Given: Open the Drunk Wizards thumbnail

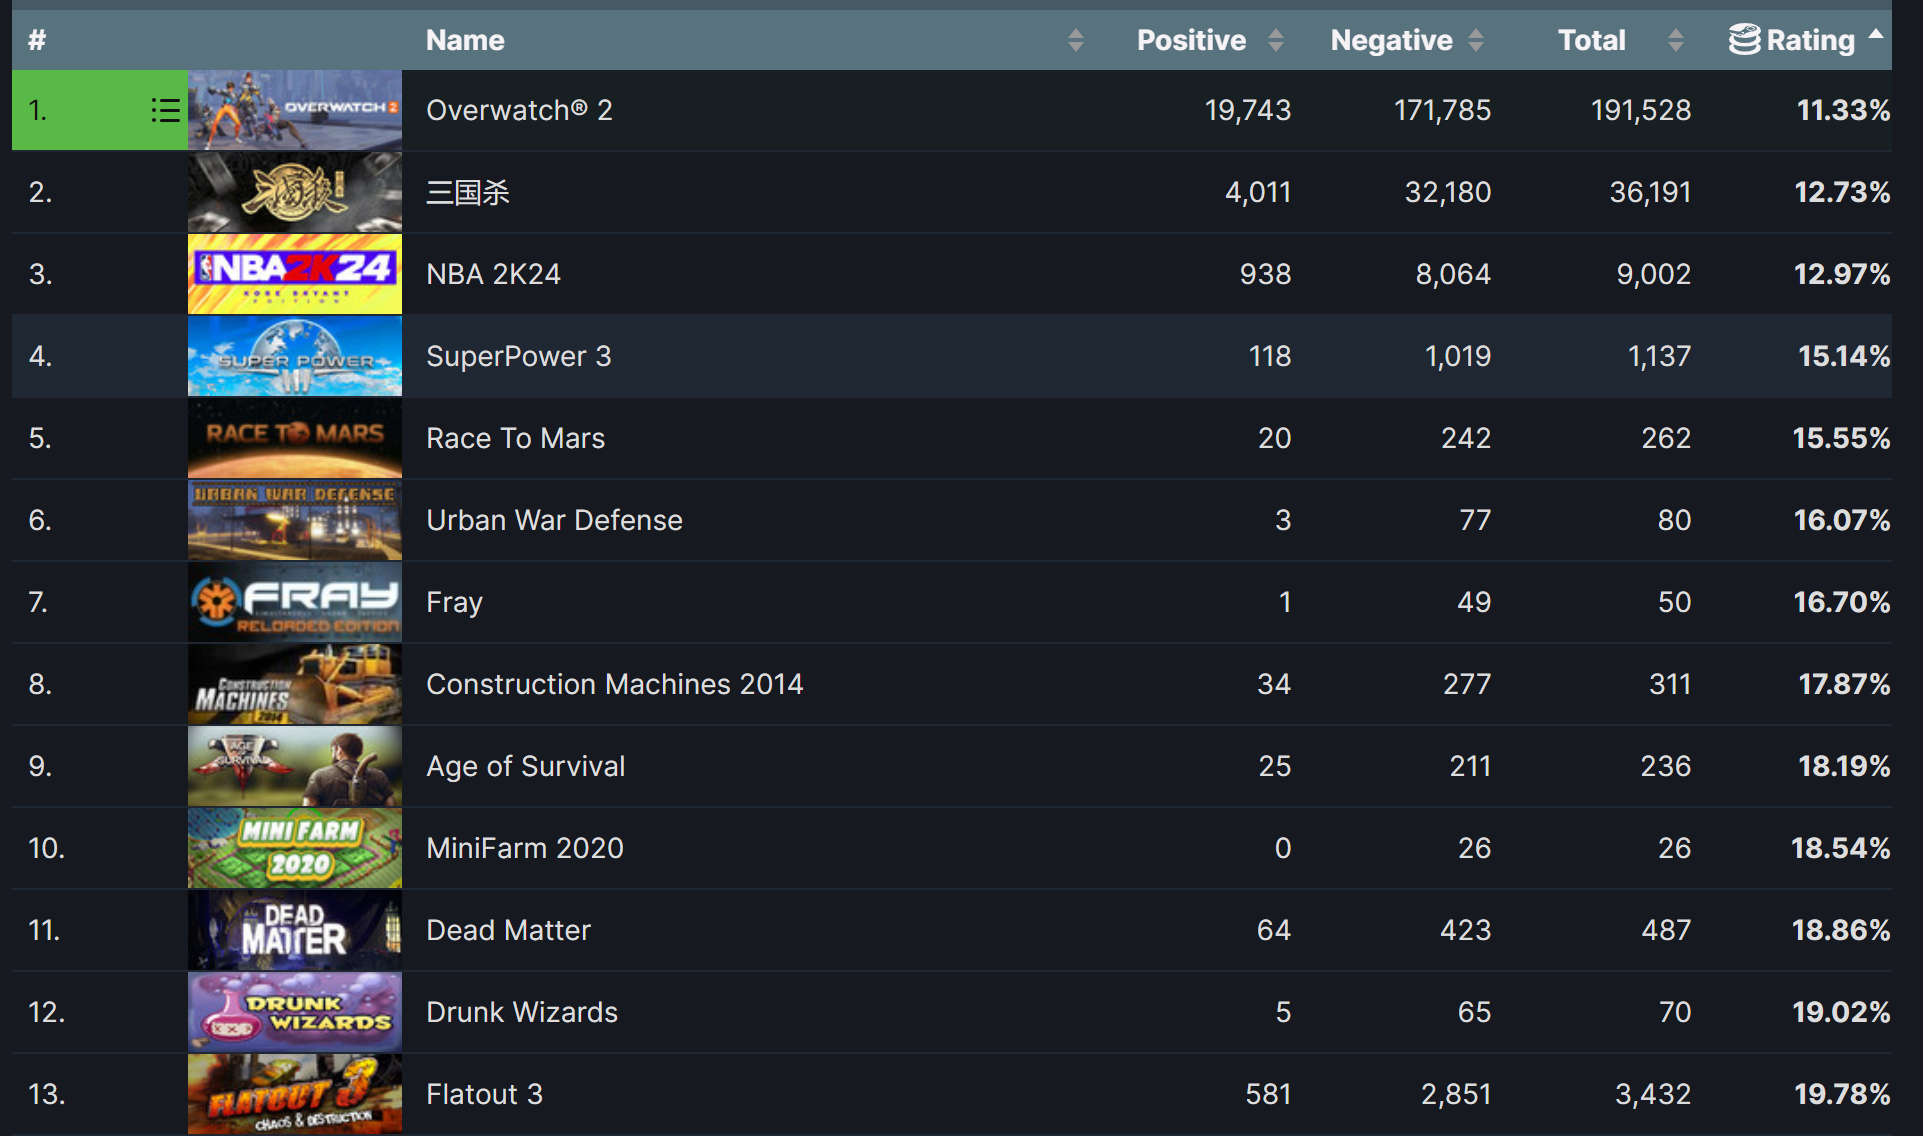Looking at the screenshot, I should [x=295, y=1012].
